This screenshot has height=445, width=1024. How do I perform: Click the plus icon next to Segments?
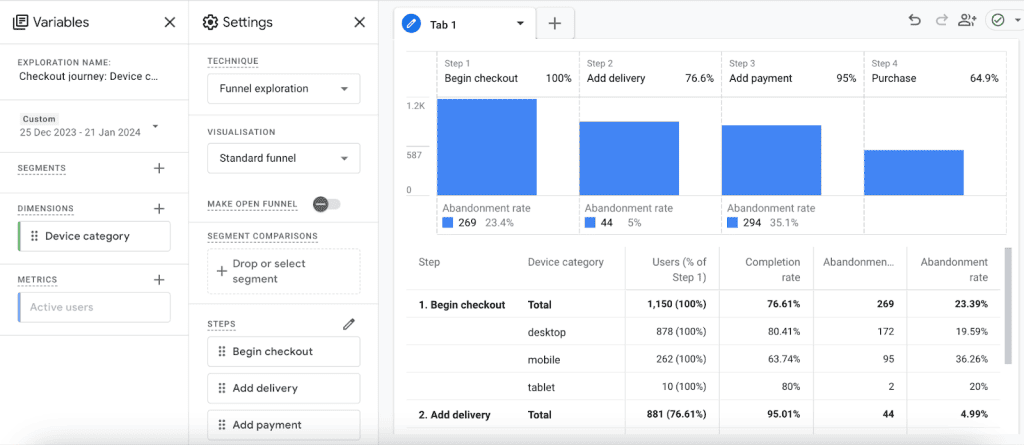(159, 168)
